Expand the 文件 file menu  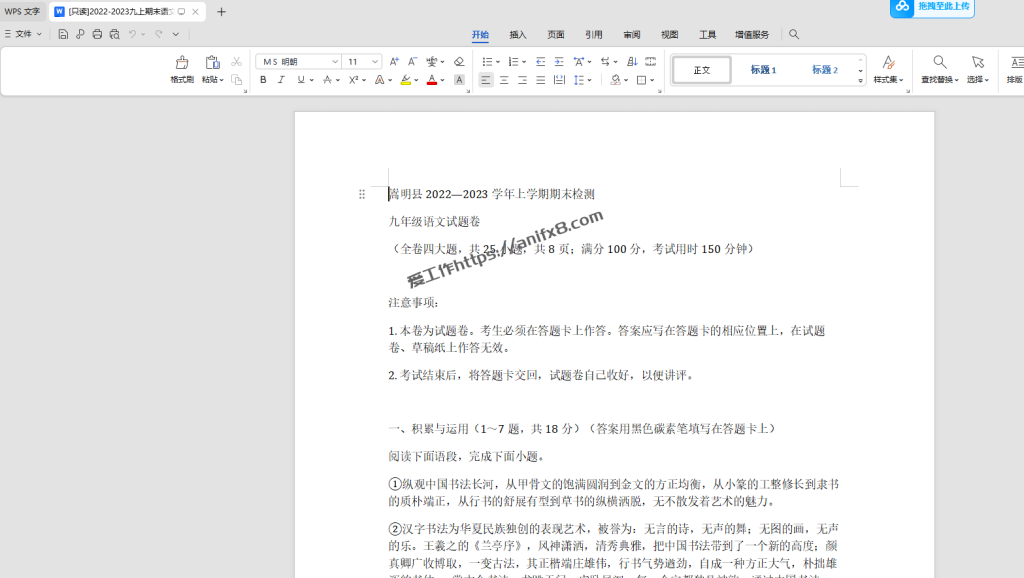point(24,34)
